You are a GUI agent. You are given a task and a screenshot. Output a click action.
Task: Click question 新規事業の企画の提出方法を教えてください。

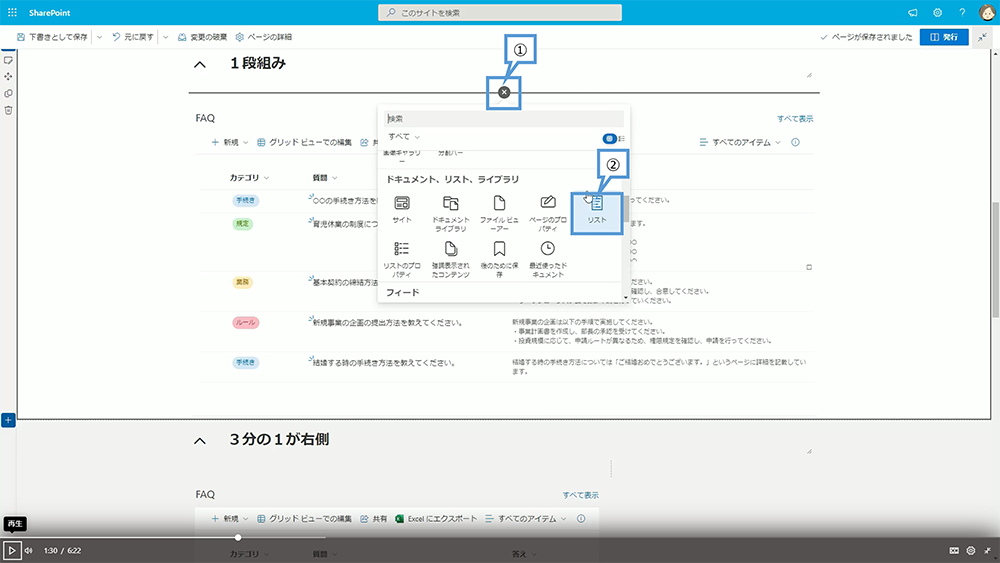[388, 323]
